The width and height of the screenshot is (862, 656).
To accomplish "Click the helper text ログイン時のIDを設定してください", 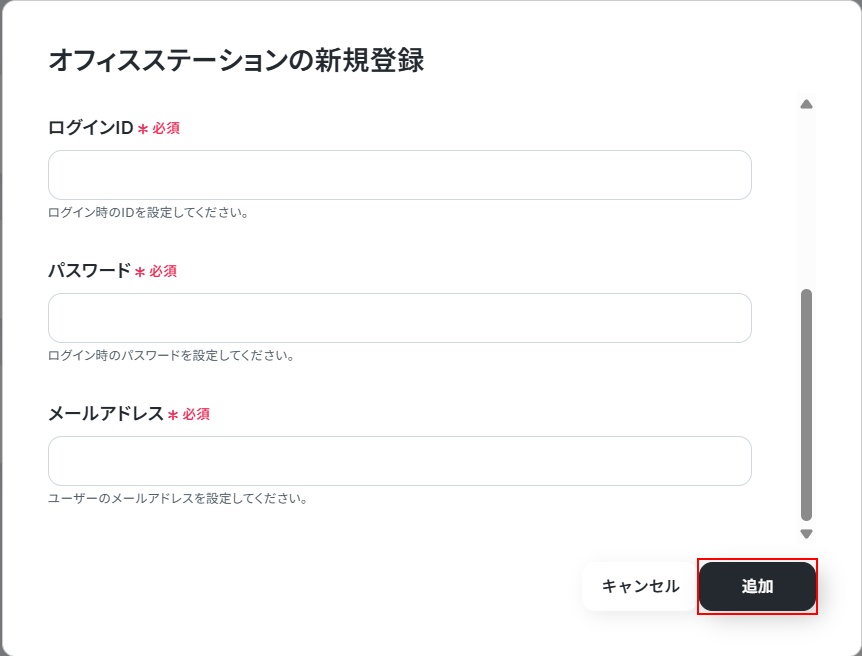I will click(148, 213).
